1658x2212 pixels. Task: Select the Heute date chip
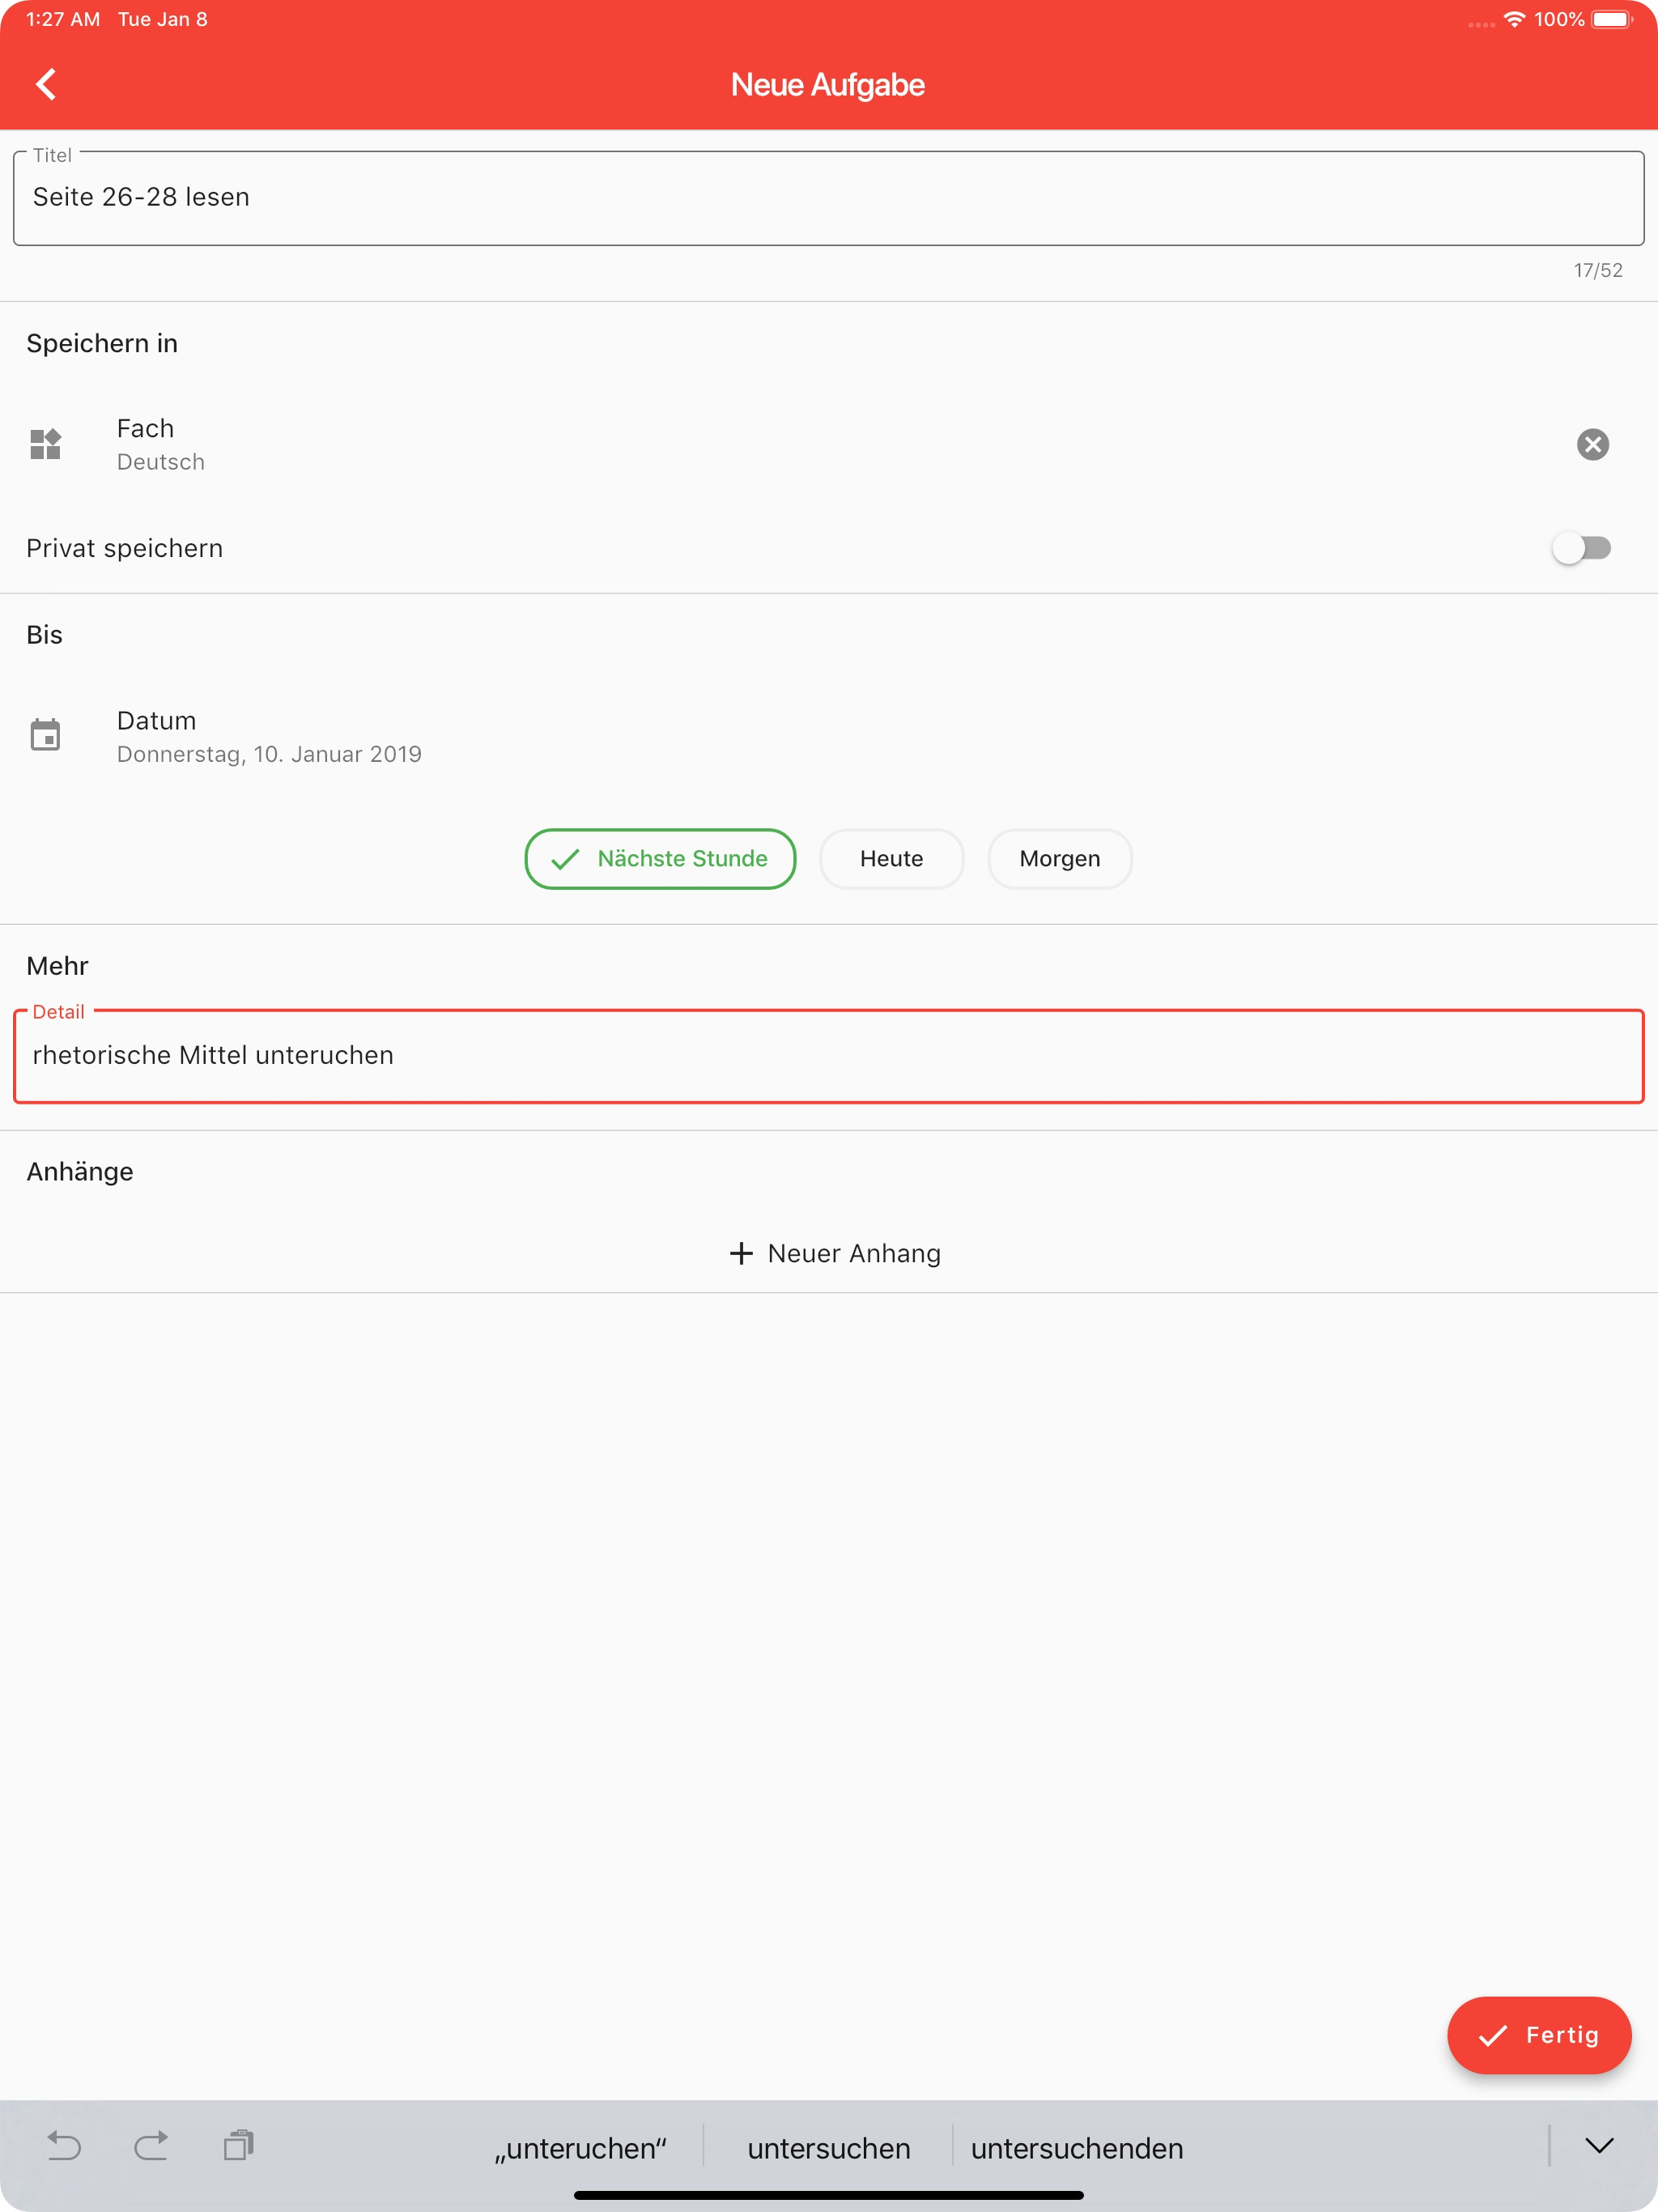coord(891,859)
